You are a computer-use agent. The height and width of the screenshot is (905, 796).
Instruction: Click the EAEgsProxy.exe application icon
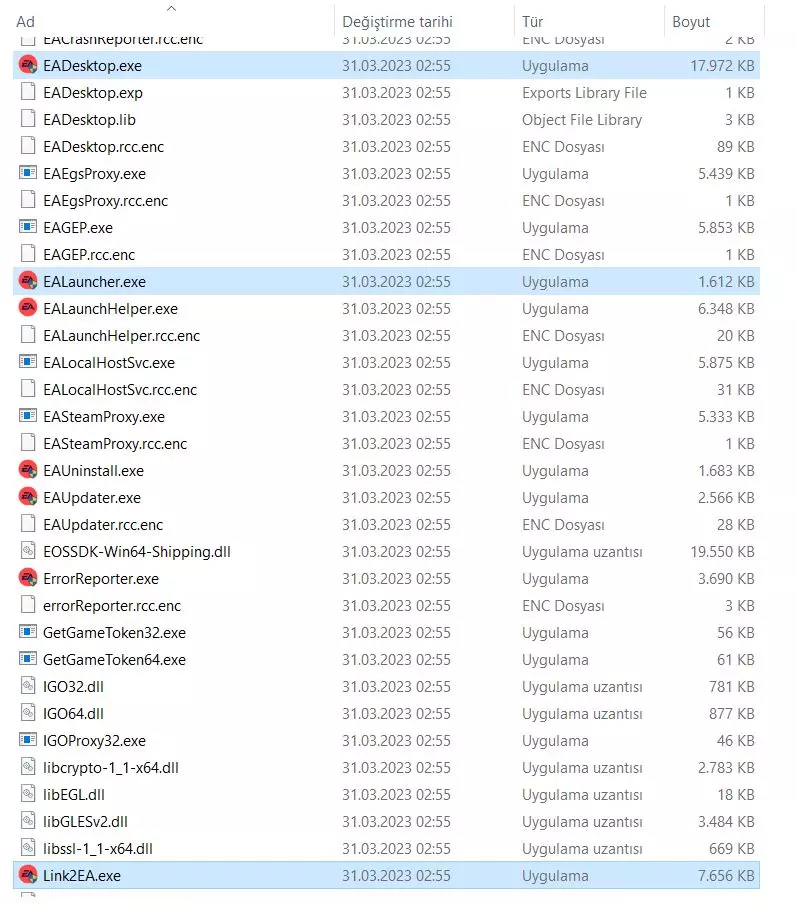pyautogui.click(x=28, y=173)
